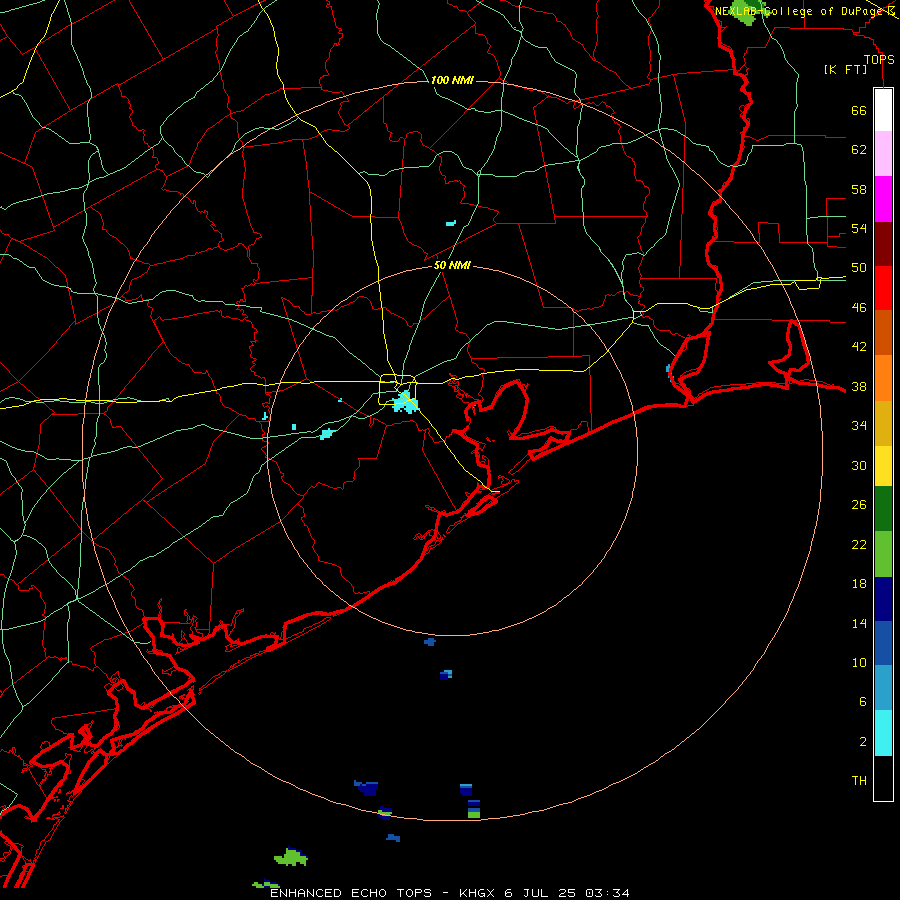Click the legend value 62
Viewport: 900px width, 900px height.
tap(859, 149)
